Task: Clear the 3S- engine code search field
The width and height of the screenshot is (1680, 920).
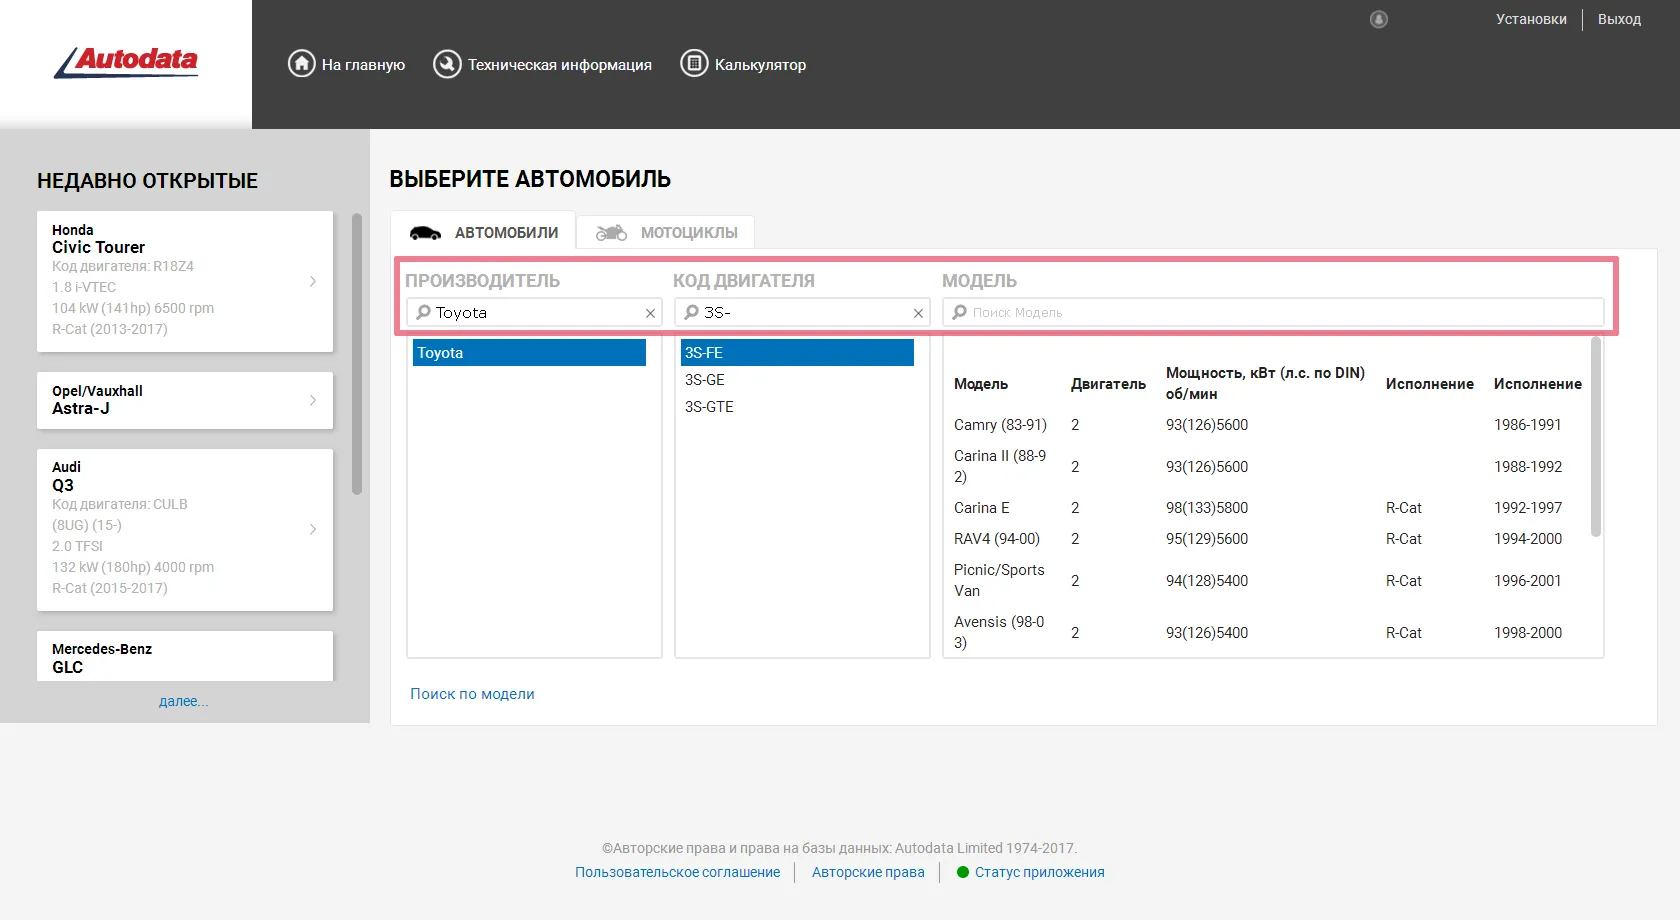Action: 918,313
